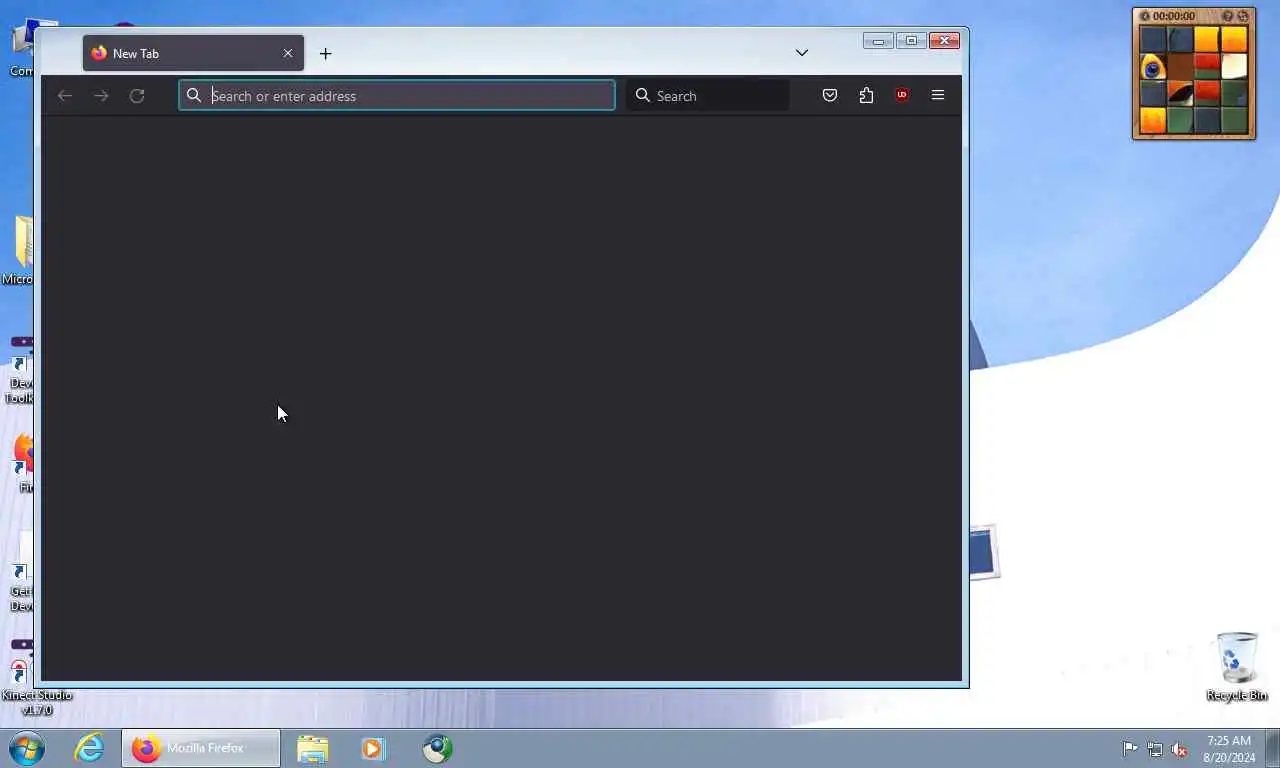Click the globe icon on the taskbar

pos(437,748)
